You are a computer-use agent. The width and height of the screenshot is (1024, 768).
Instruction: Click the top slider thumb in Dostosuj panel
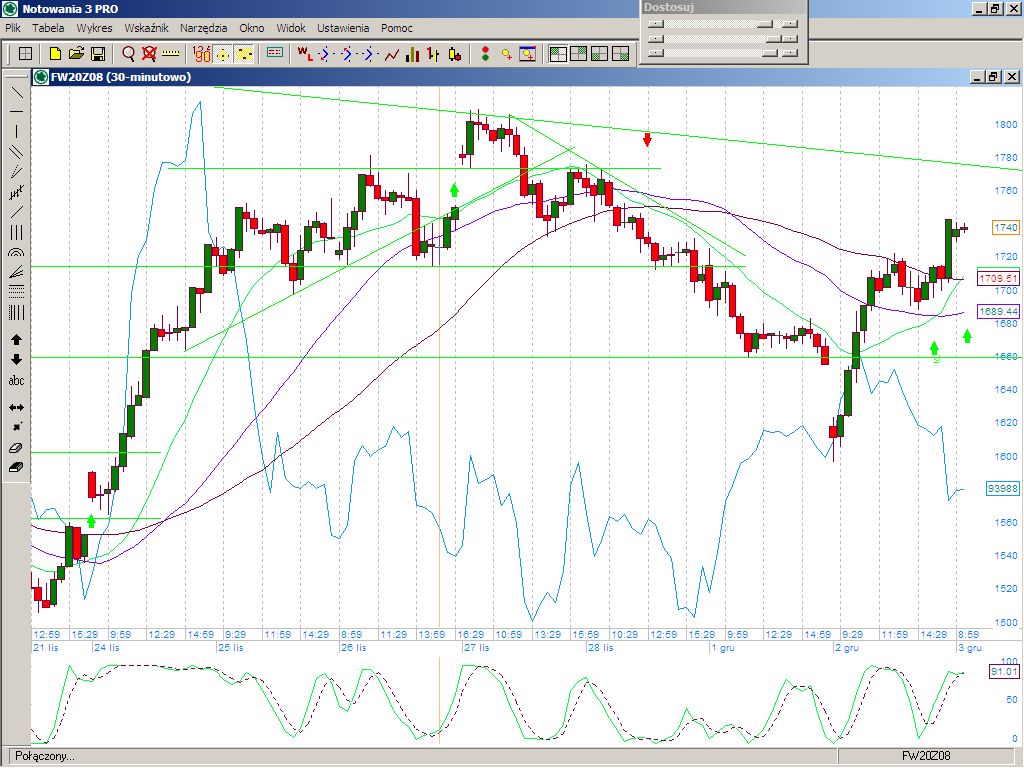[765, 23]
